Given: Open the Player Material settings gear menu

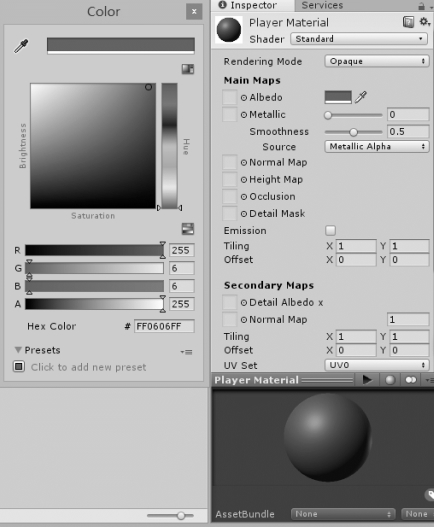Looking at the screenshot, I should 425,22.
